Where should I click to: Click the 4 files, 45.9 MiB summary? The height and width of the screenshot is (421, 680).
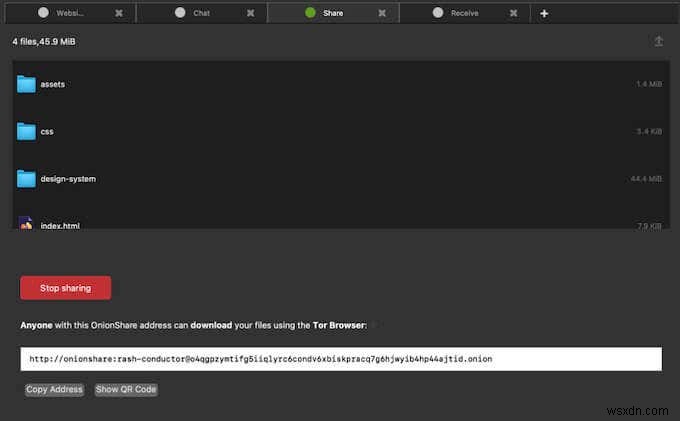tap(44, 42)
